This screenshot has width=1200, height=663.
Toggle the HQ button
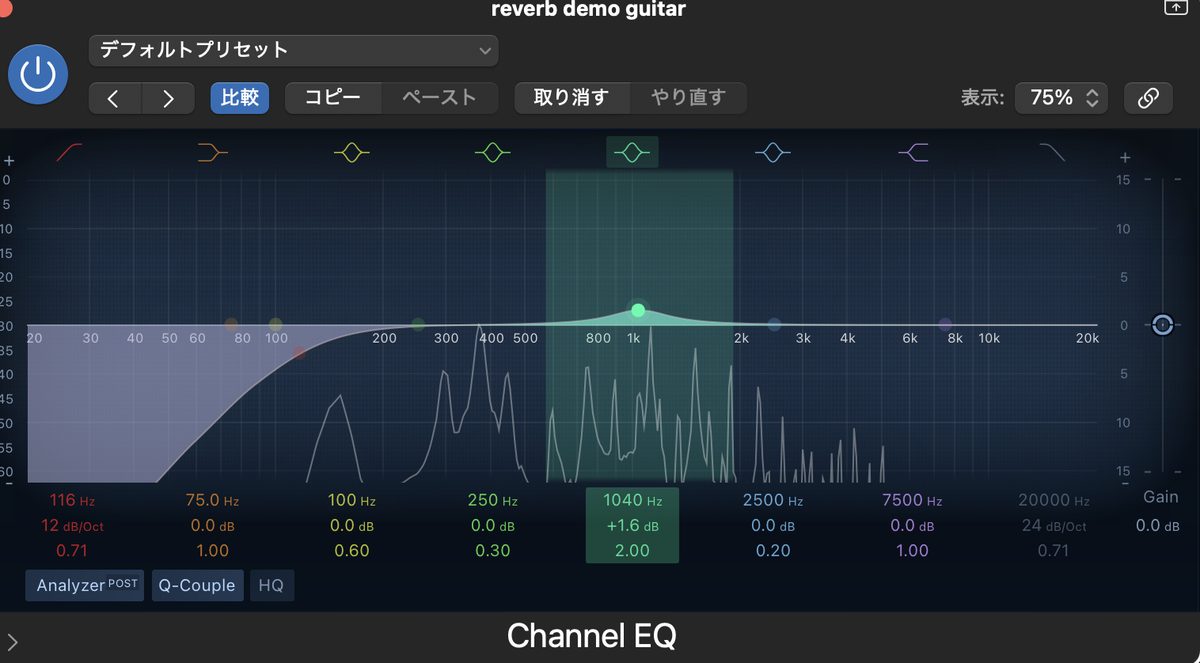point(271,586)
